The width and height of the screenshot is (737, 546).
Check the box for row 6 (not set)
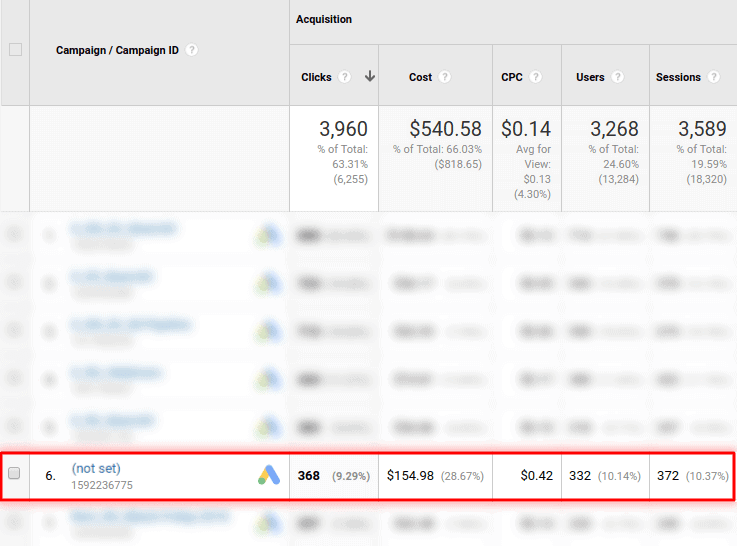tap(14, 475)
